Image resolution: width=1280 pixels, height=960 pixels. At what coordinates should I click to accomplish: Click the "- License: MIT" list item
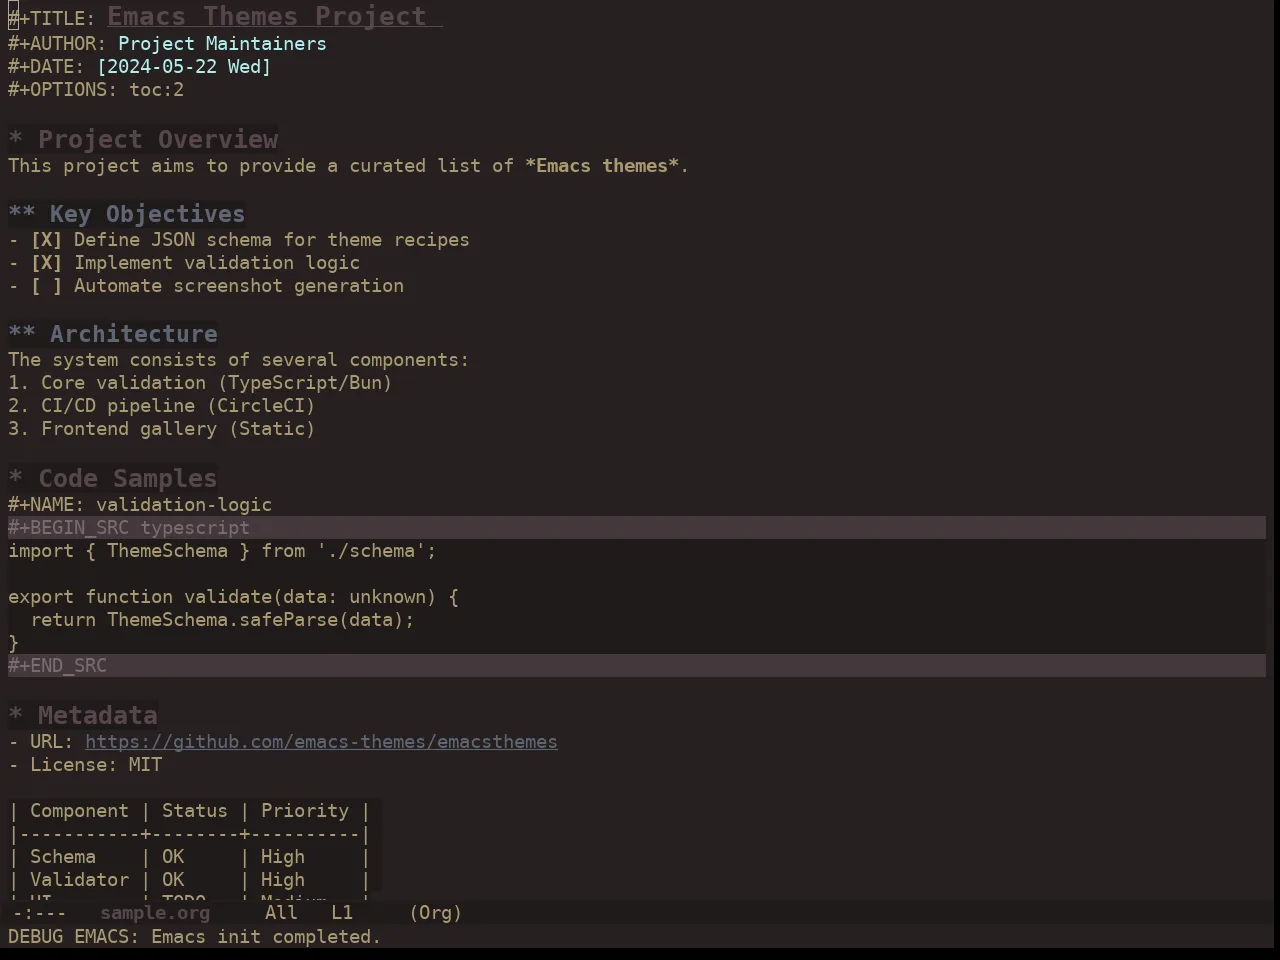(x=85, y=765)
